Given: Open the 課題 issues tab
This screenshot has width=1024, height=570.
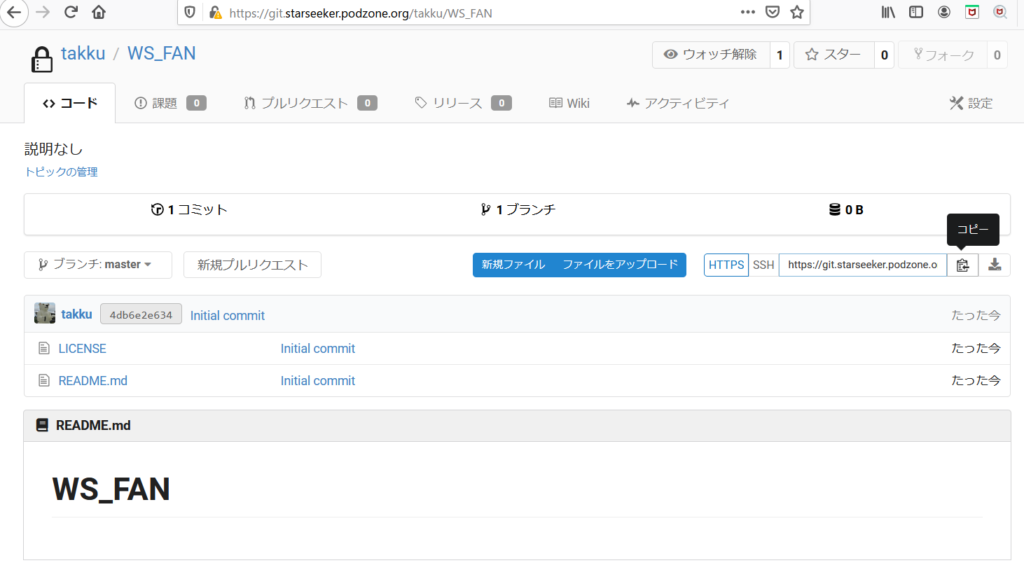Looking at the screenshot, I should point(169,103).
